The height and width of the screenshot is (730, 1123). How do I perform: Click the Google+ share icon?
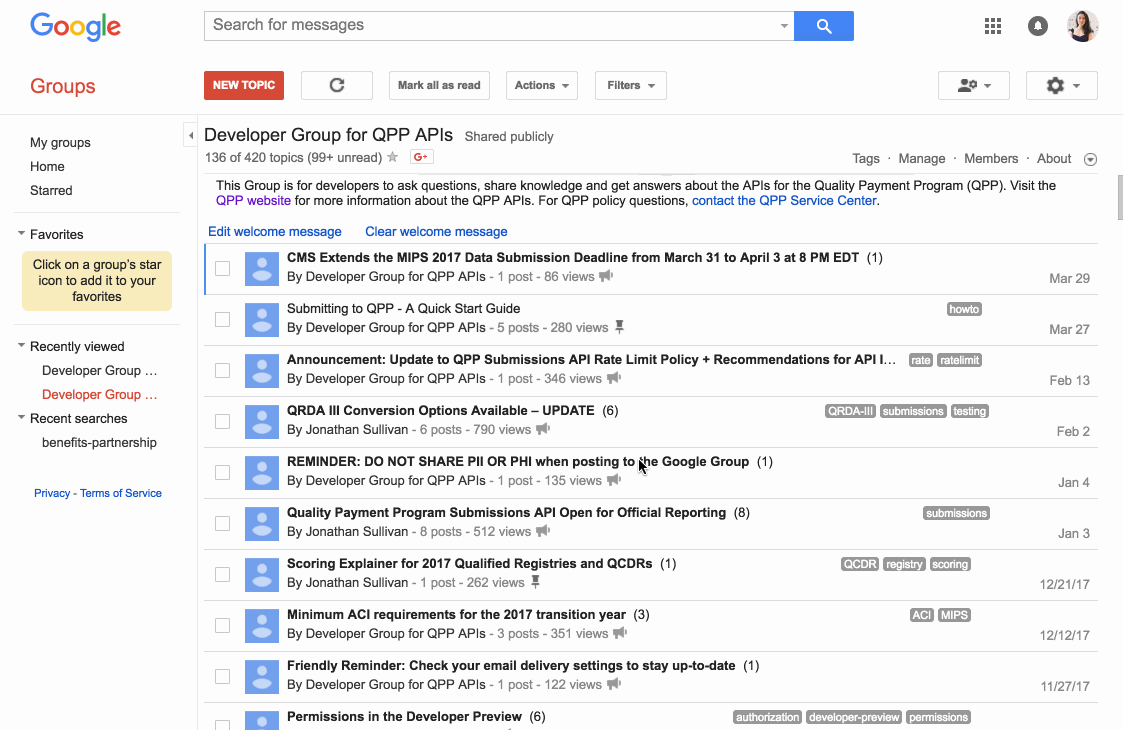421,157
